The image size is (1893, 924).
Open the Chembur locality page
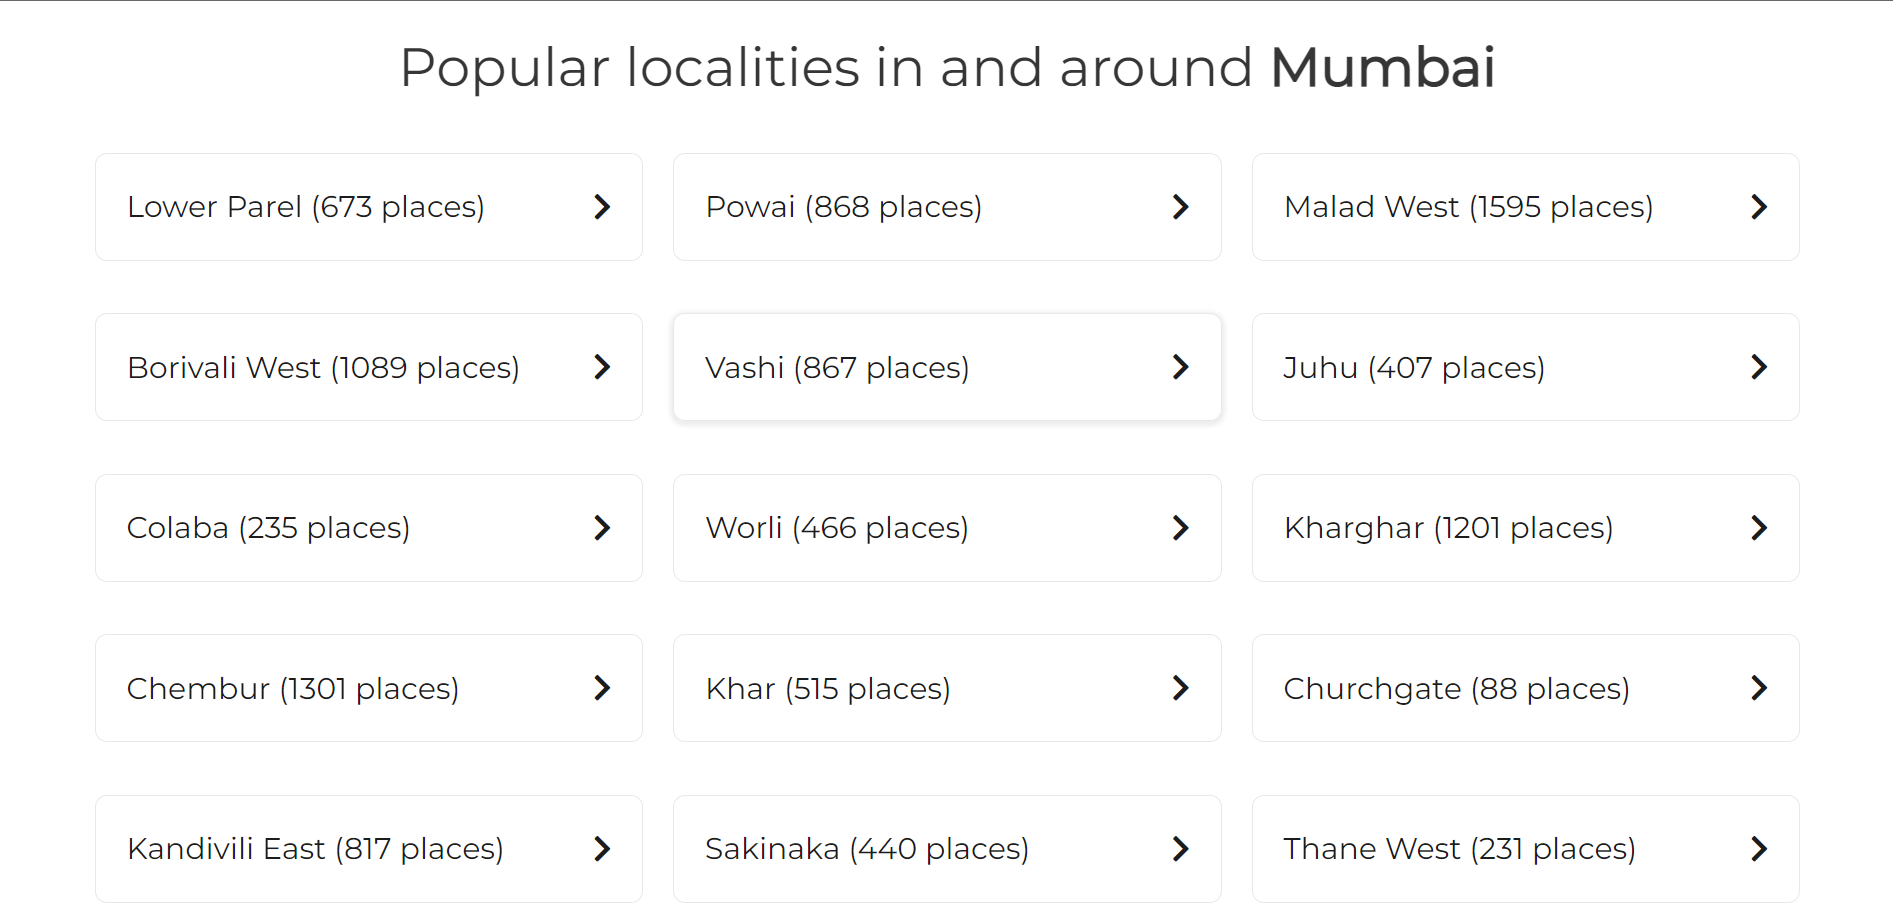(x=368, y=688)
